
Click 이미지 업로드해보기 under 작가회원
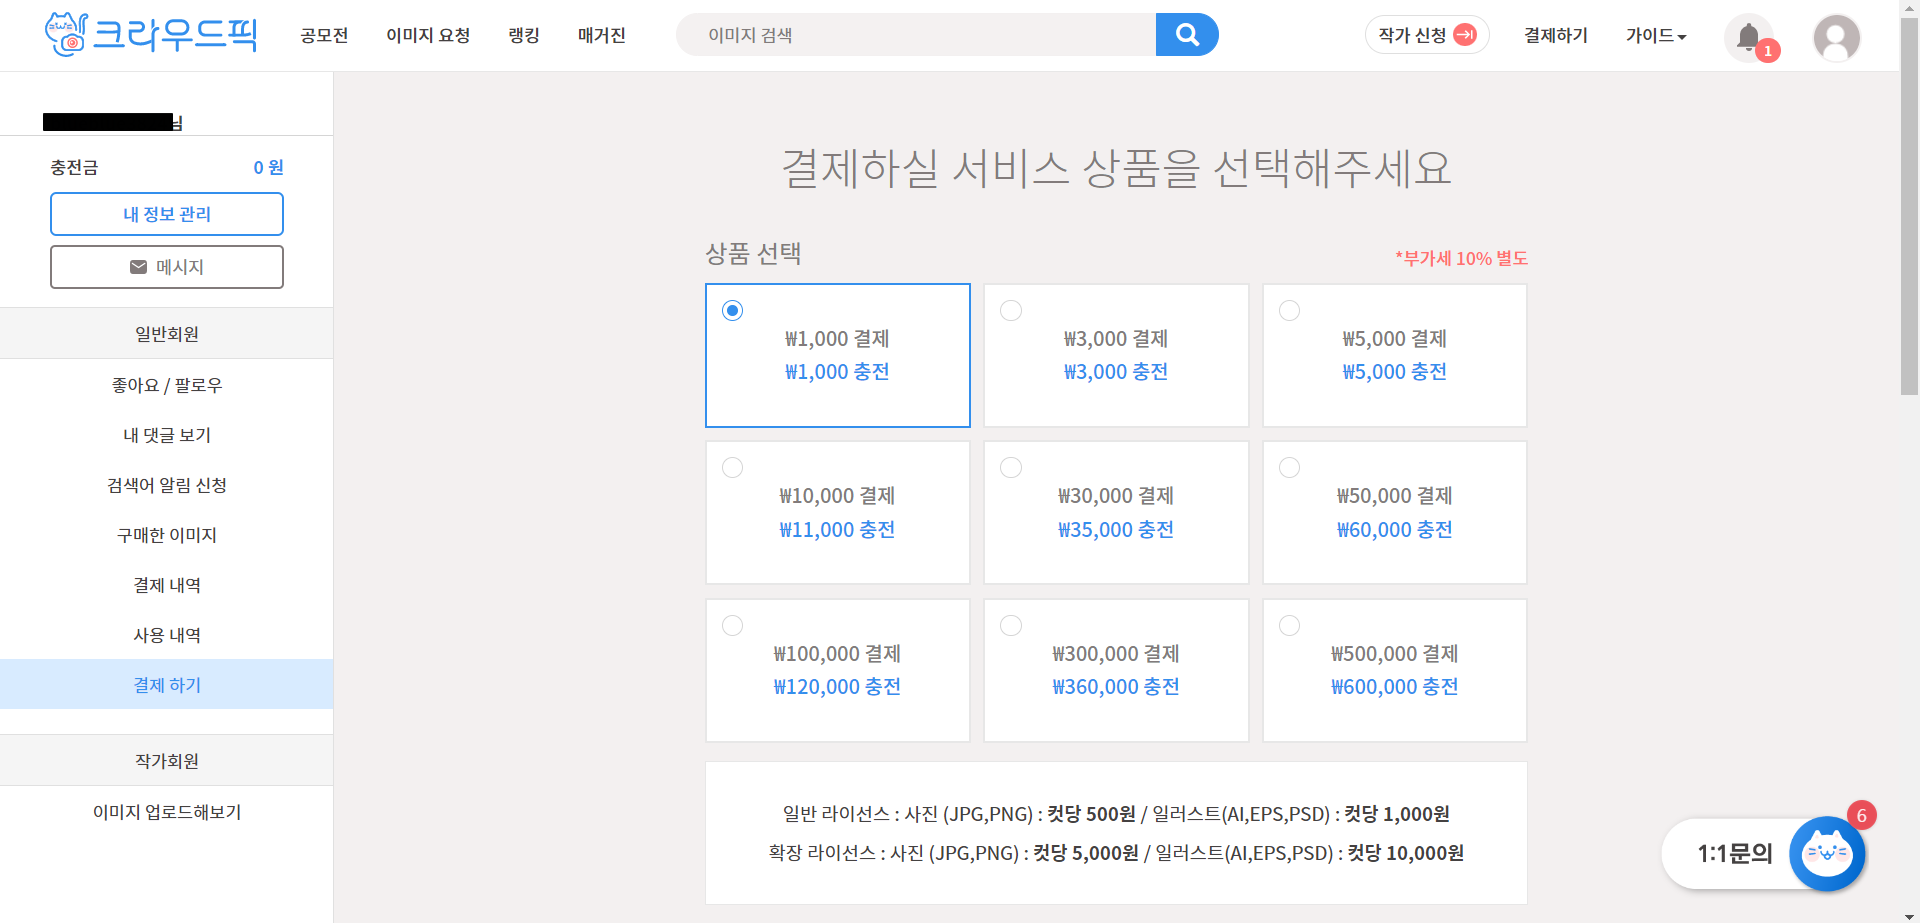166,812
